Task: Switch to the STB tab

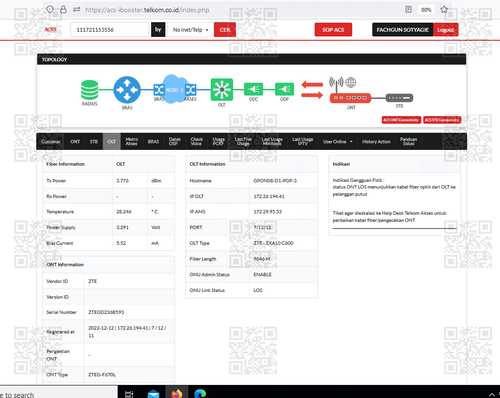Action: (94, 141)
